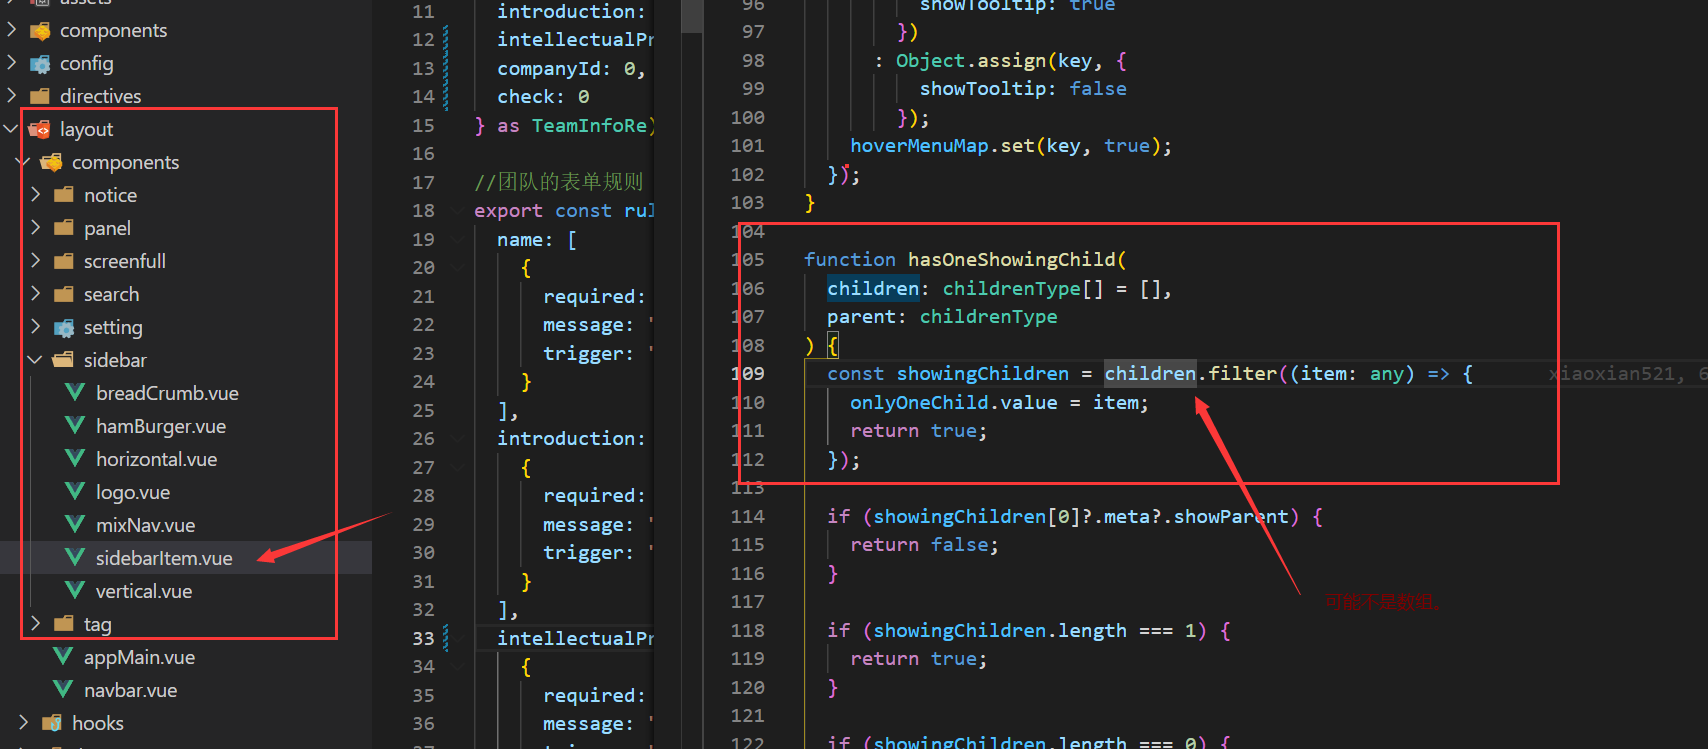Select the layout > components folder row

point(186,162)
